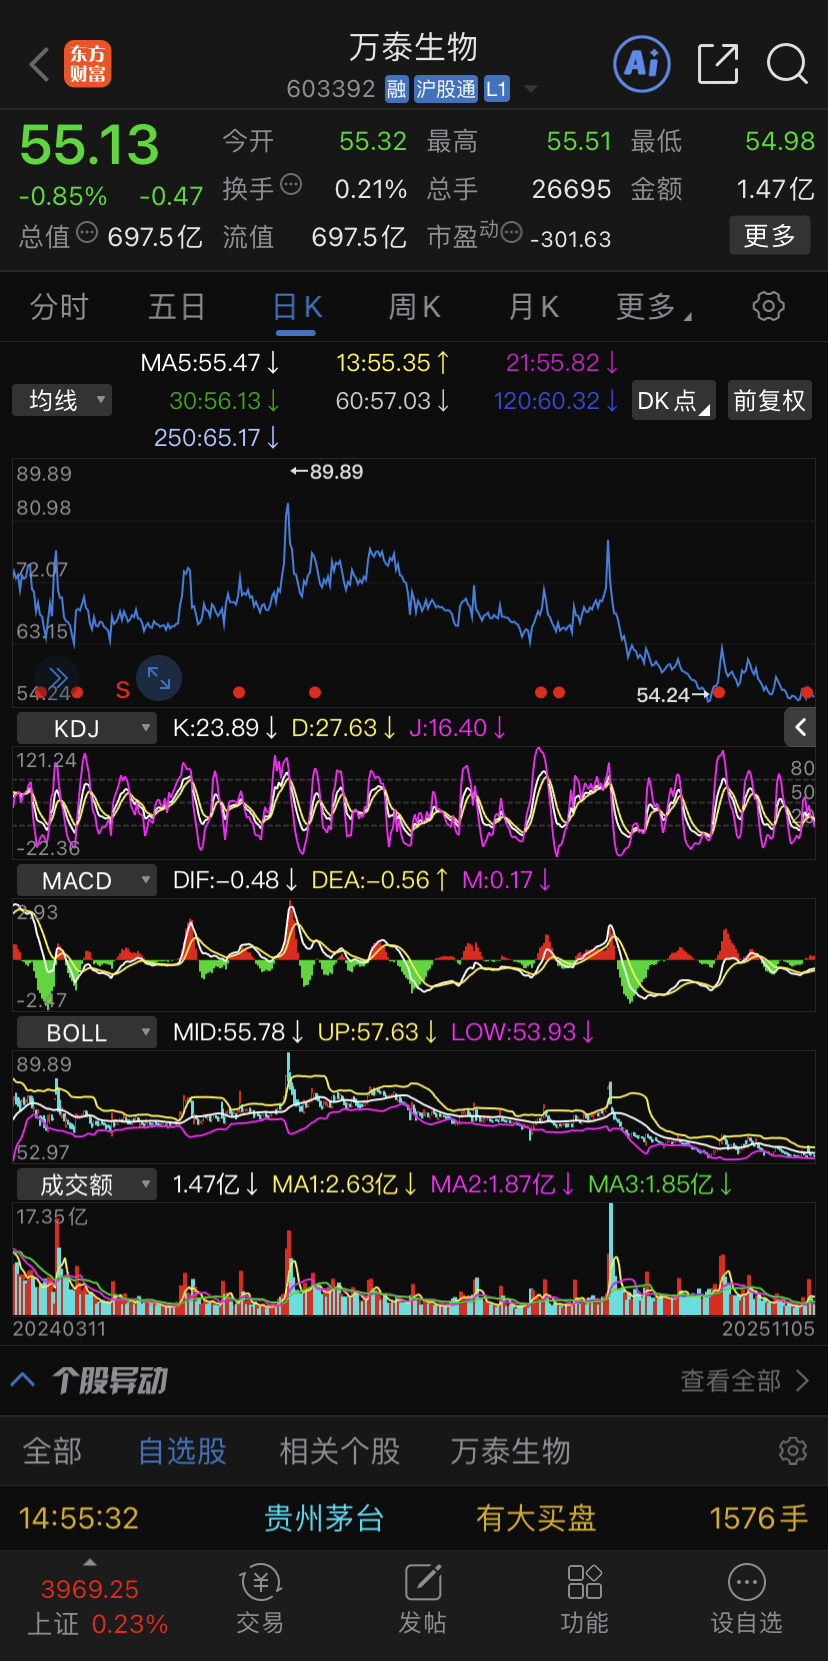
Task: Open 成交额 indicator dropdown
Action: (87, 1185)
